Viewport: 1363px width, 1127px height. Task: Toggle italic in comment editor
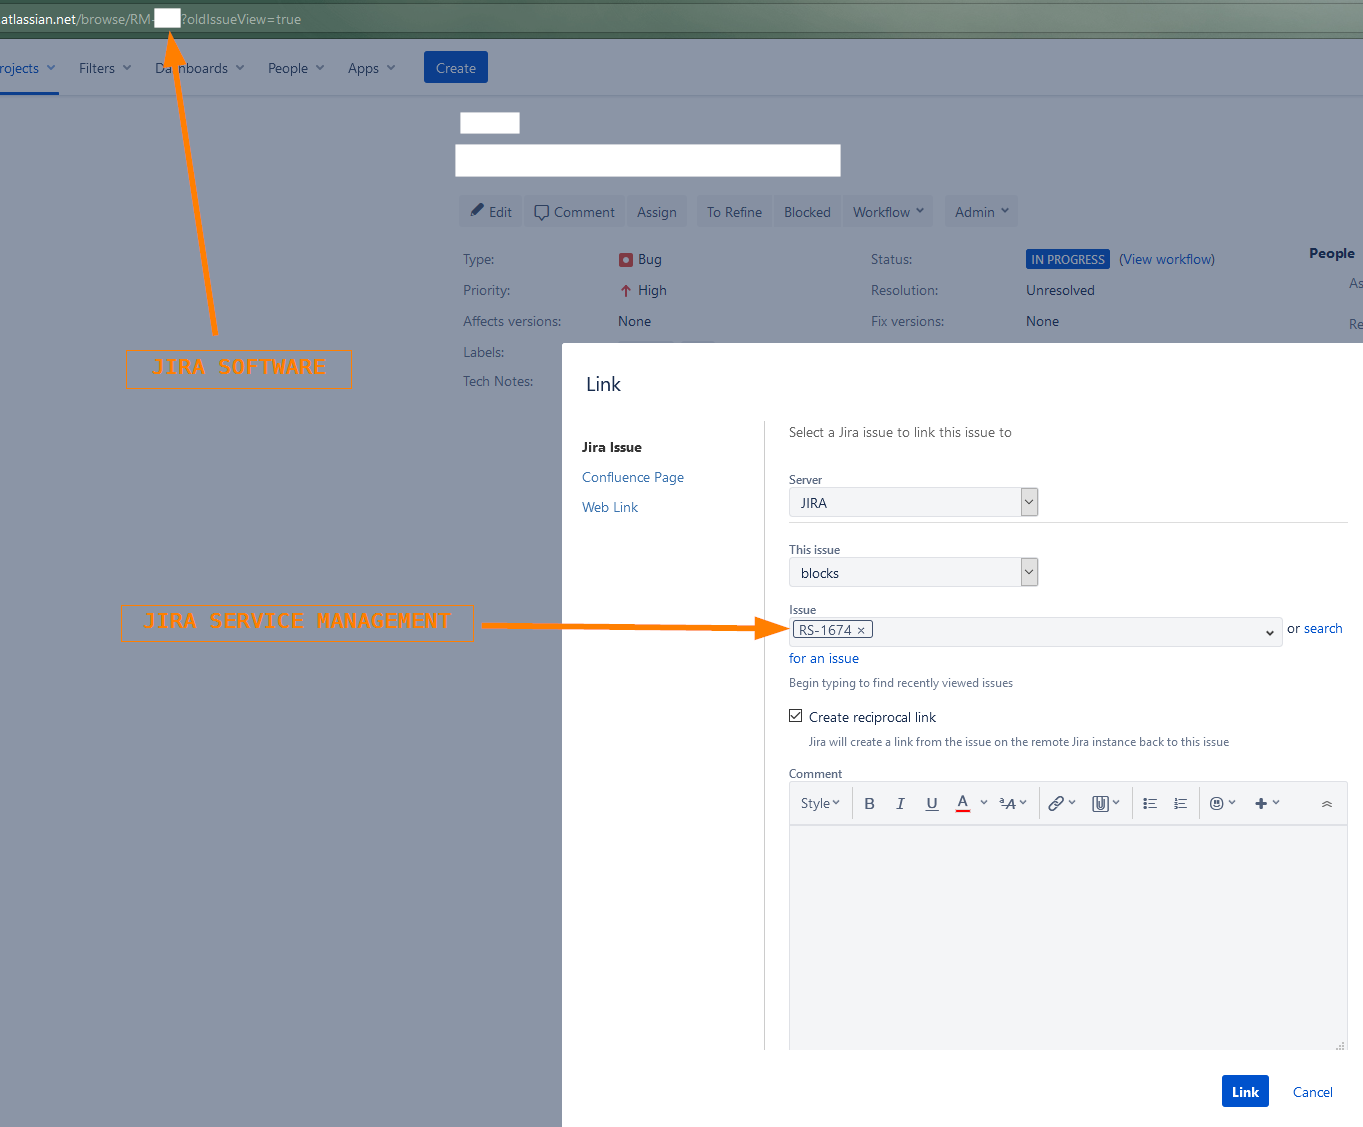[x=900, y=803]
